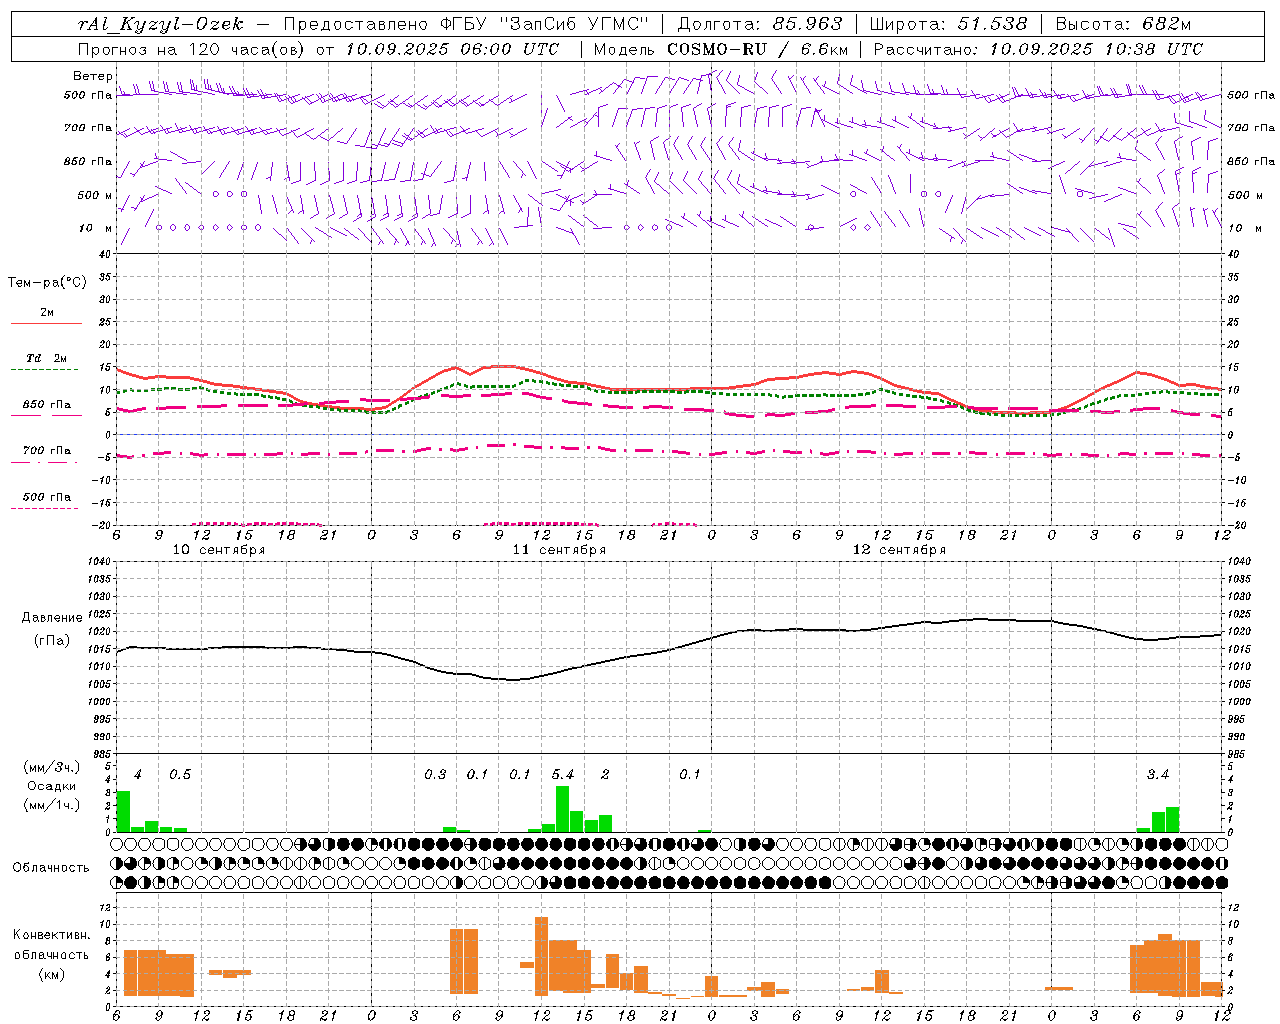Click the 10 сентября date label
The height and width of the screenshot is (1024, 1280).
(x=219, y=550)
